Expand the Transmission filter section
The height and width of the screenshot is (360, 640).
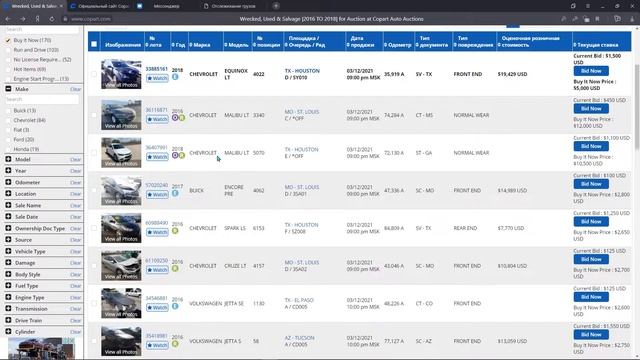coord(8,309)
